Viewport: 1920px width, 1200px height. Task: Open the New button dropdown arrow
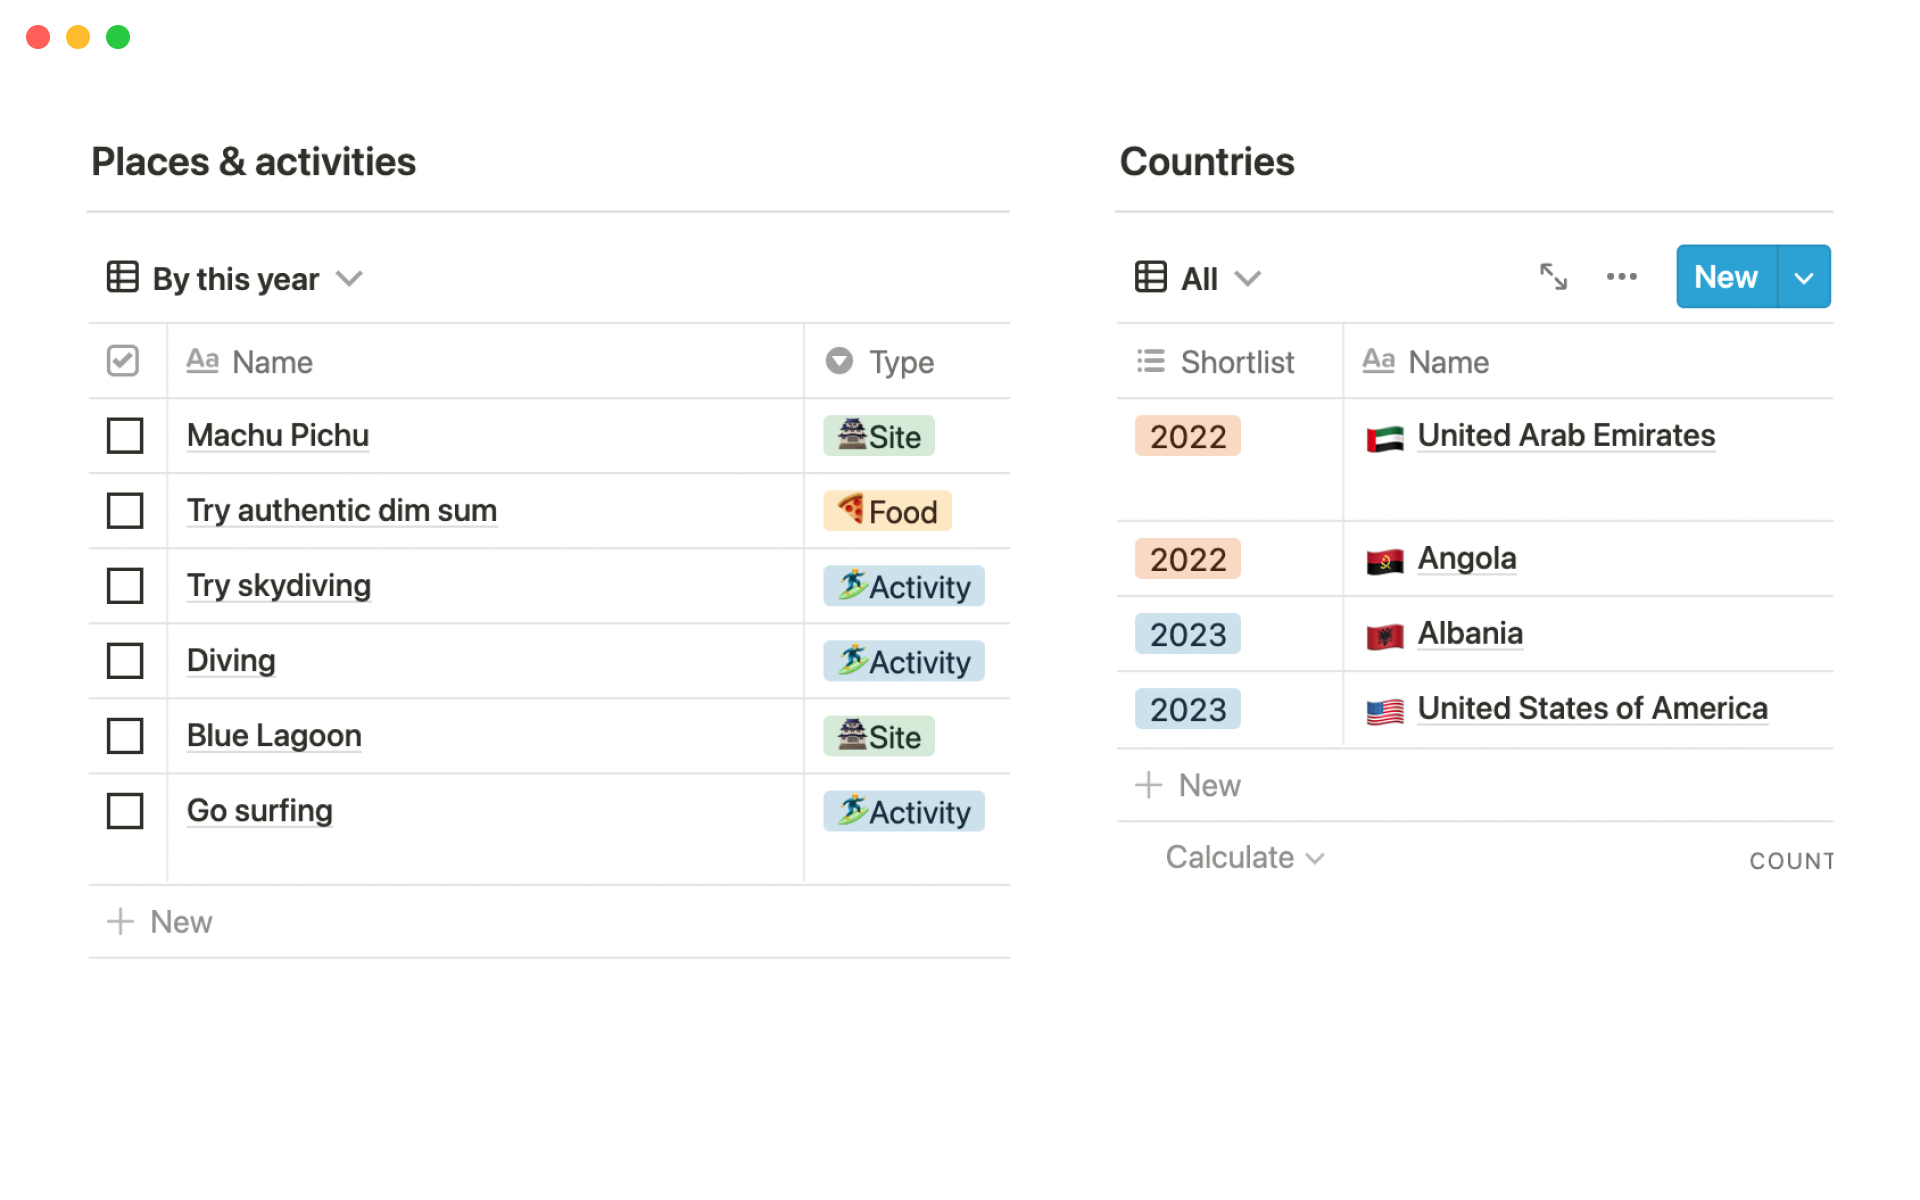click(x=1804, y=277)
